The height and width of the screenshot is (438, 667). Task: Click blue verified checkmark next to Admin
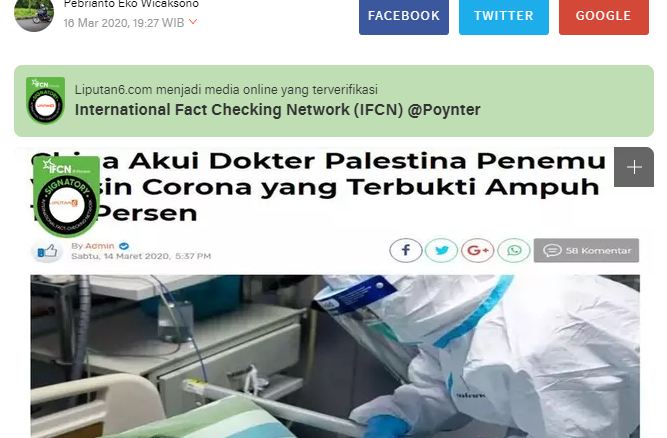tap(124, 246)
